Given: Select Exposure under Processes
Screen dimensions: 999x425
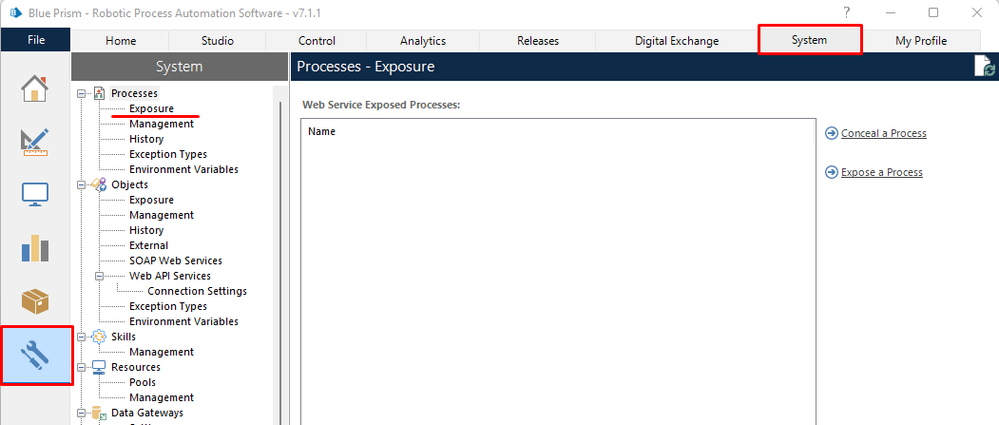Looking at the screenshot, I should (x=152, y=109).
